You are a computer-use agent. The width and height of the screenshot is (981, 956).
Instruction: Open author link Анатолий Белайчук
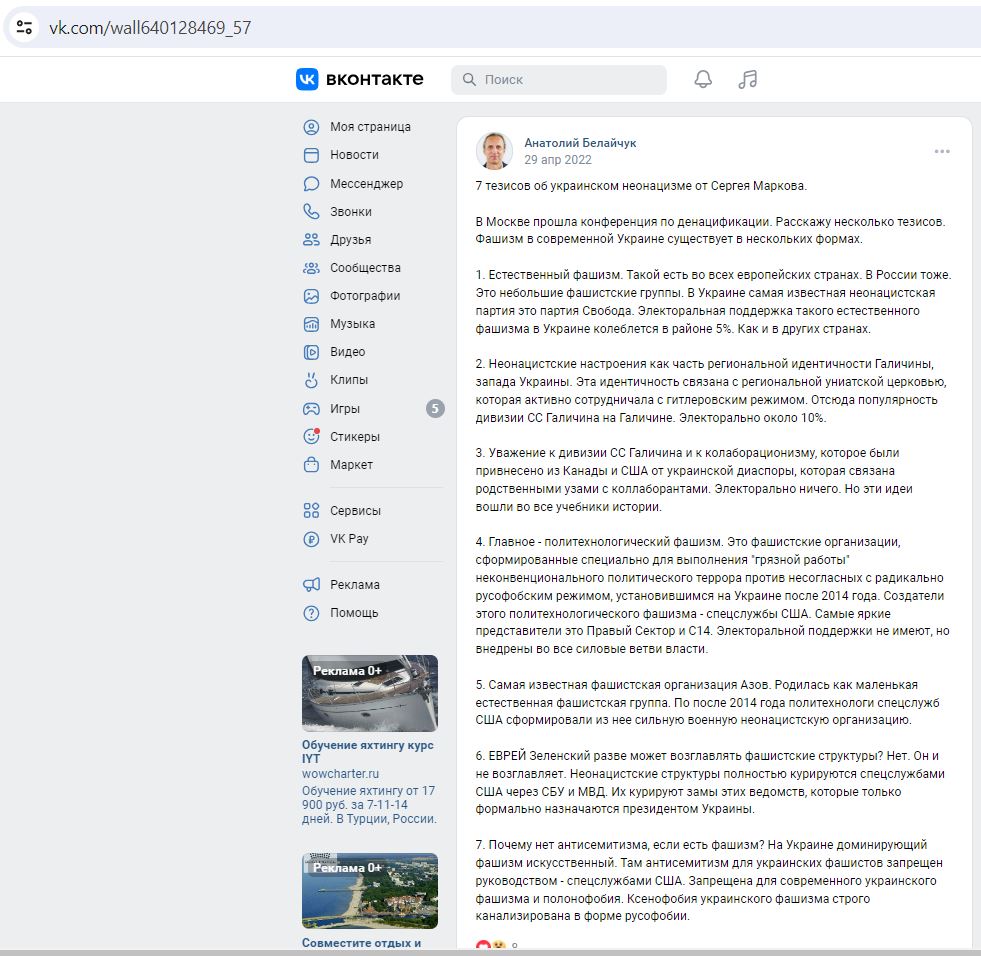click(x=580, y=143)
